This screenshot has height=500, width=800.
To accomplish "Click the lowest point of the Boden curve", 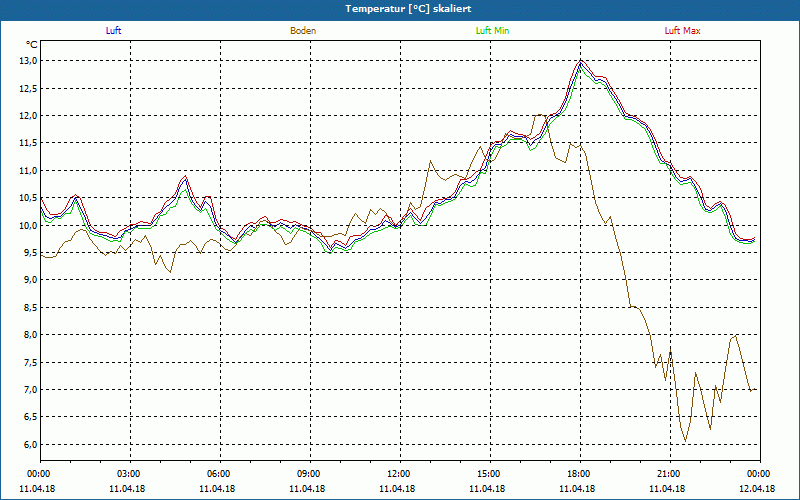I will pyautogui.click(x=685, y=441).
